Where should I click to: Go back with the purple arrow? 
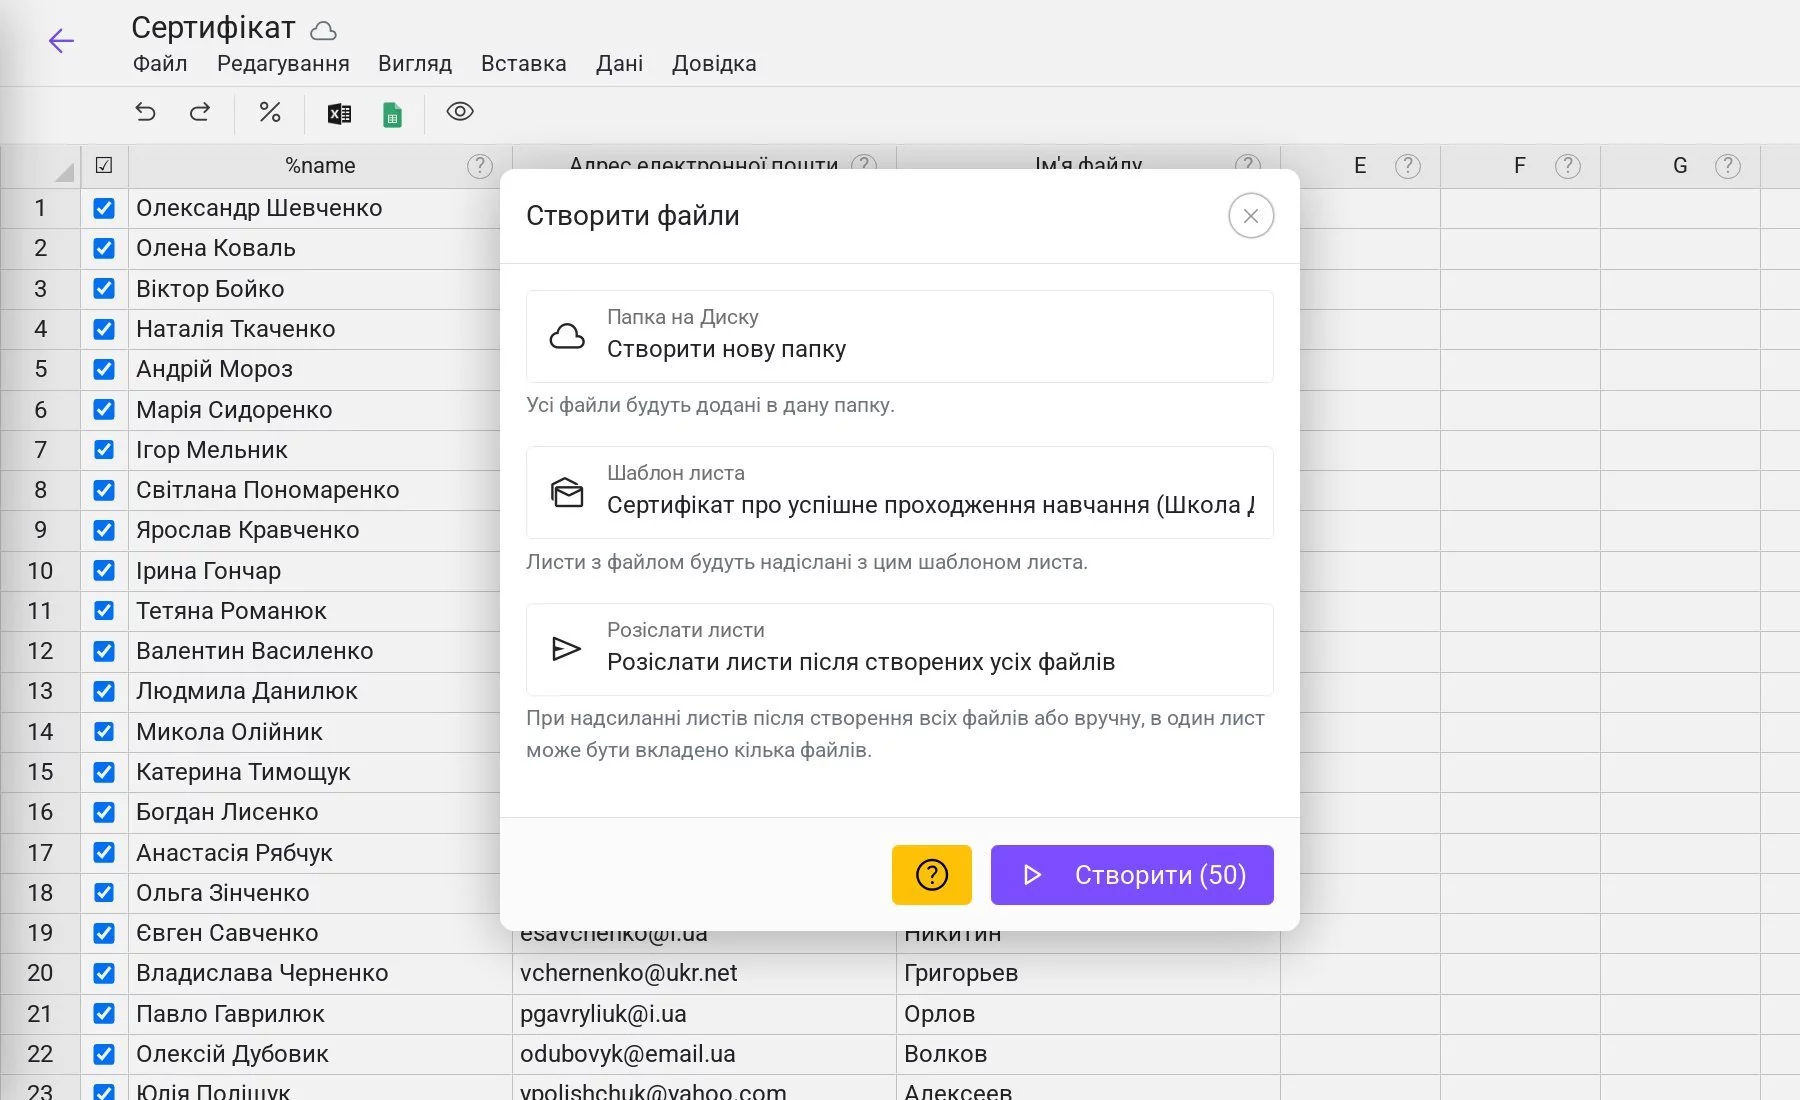61,40
